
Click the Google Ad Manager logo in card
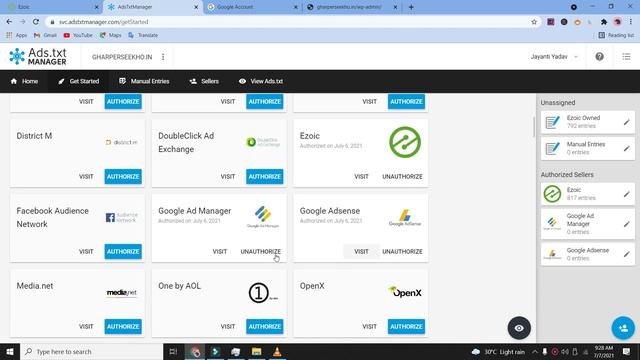click(263, 217)
